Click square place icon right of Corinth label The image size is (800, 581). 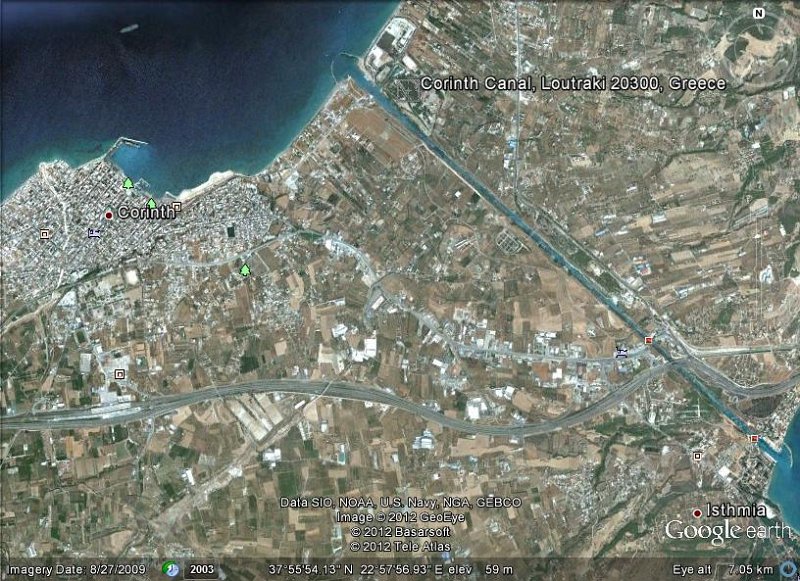tap(177, 207)
